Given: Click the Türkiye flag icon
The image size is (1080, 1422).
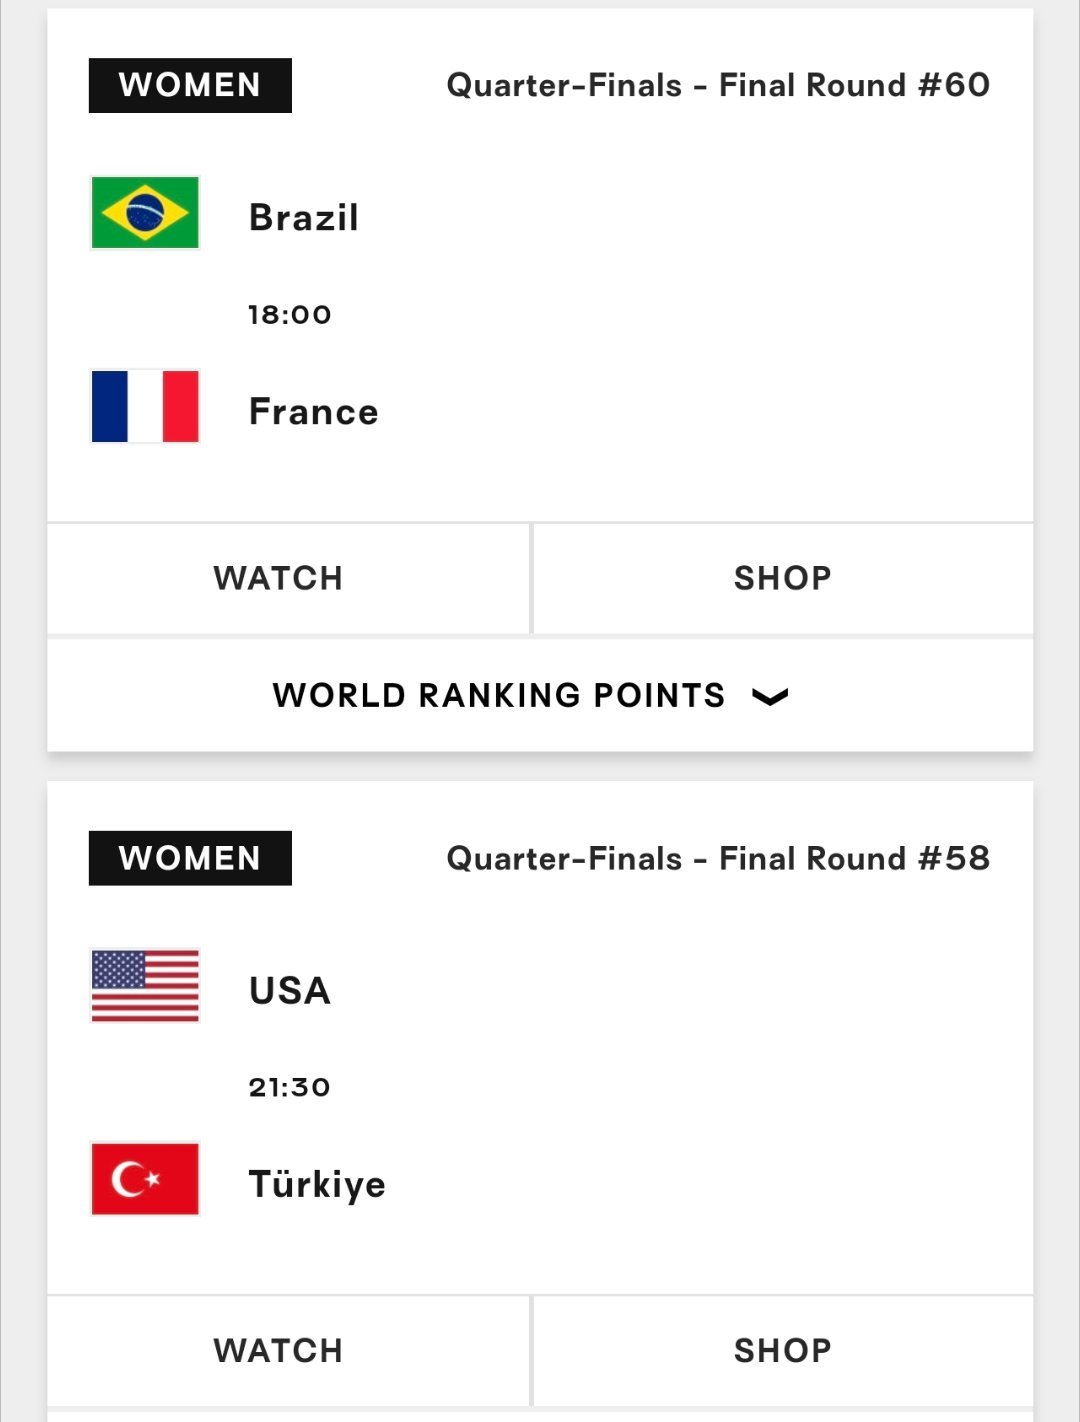Looking at the screenshot, I should pos(145,1179).
